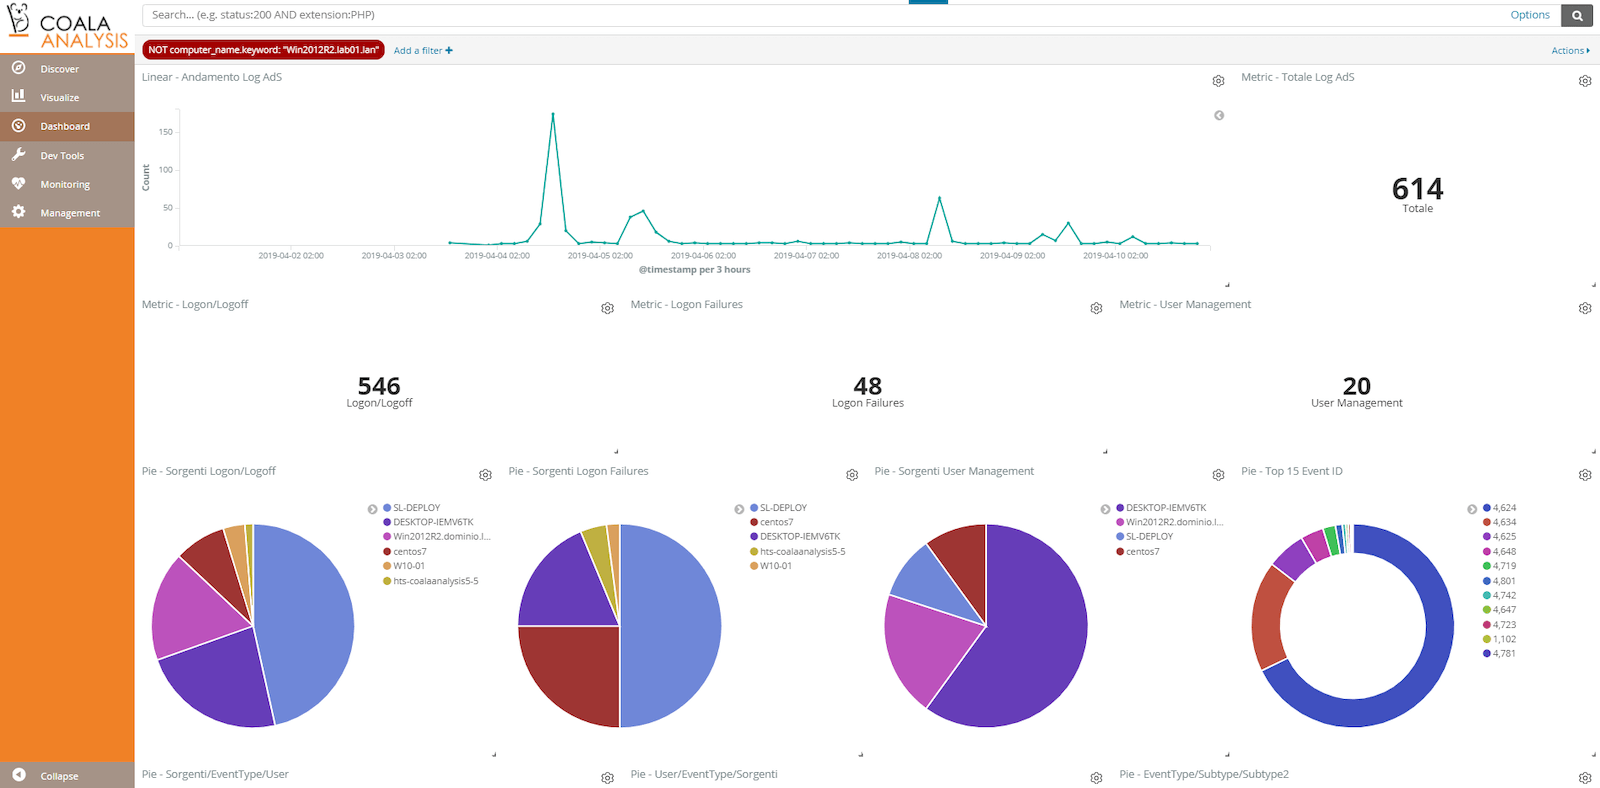
Task: Collapse the legend of the Logon/Logoff pie chart
Action: [x=373, y=509]
